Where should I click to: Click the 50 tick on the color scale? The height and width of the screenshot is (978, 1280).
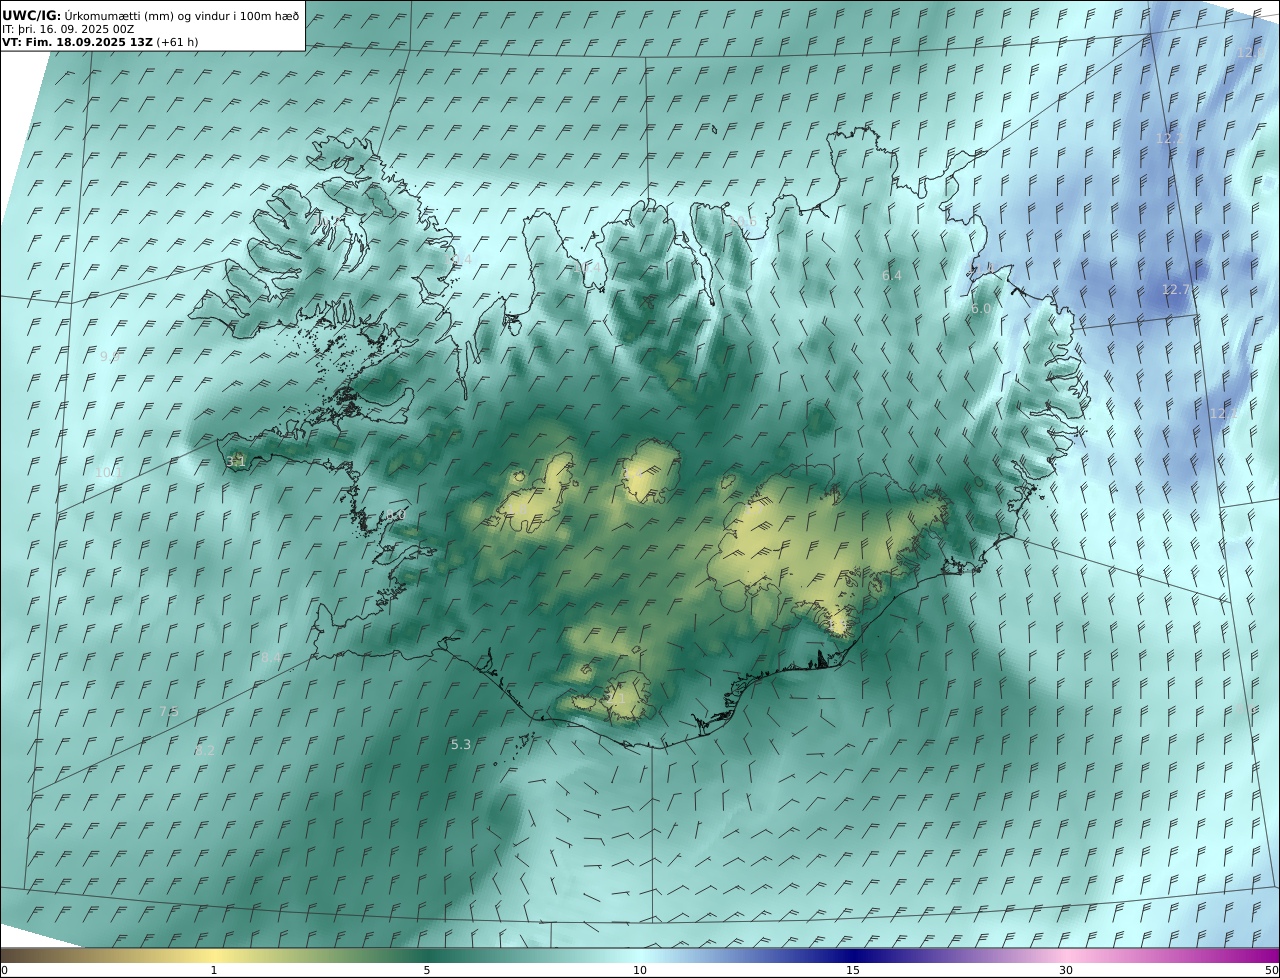tap(1272, 971)
